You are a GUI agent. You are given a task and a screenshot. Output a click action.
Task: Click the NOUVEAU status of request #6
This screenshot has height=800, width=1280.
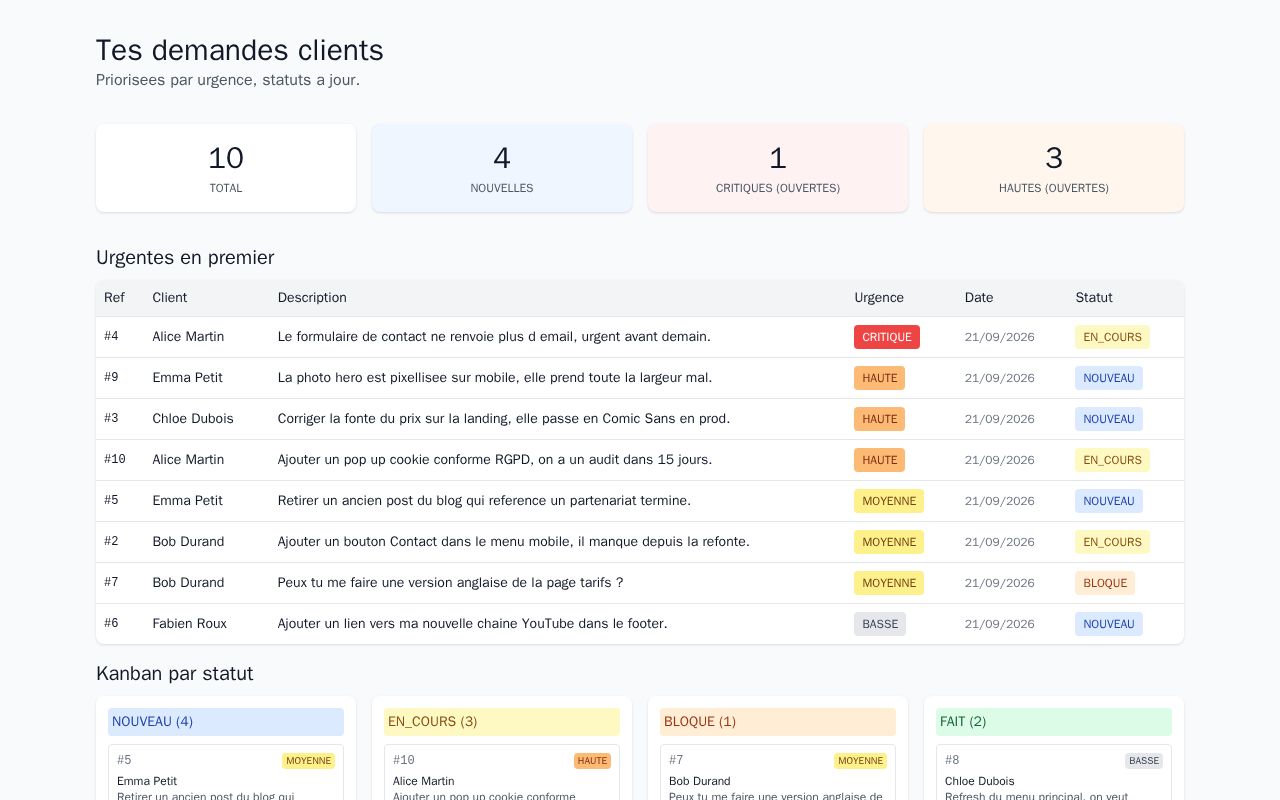click(x=1109, y=624)
